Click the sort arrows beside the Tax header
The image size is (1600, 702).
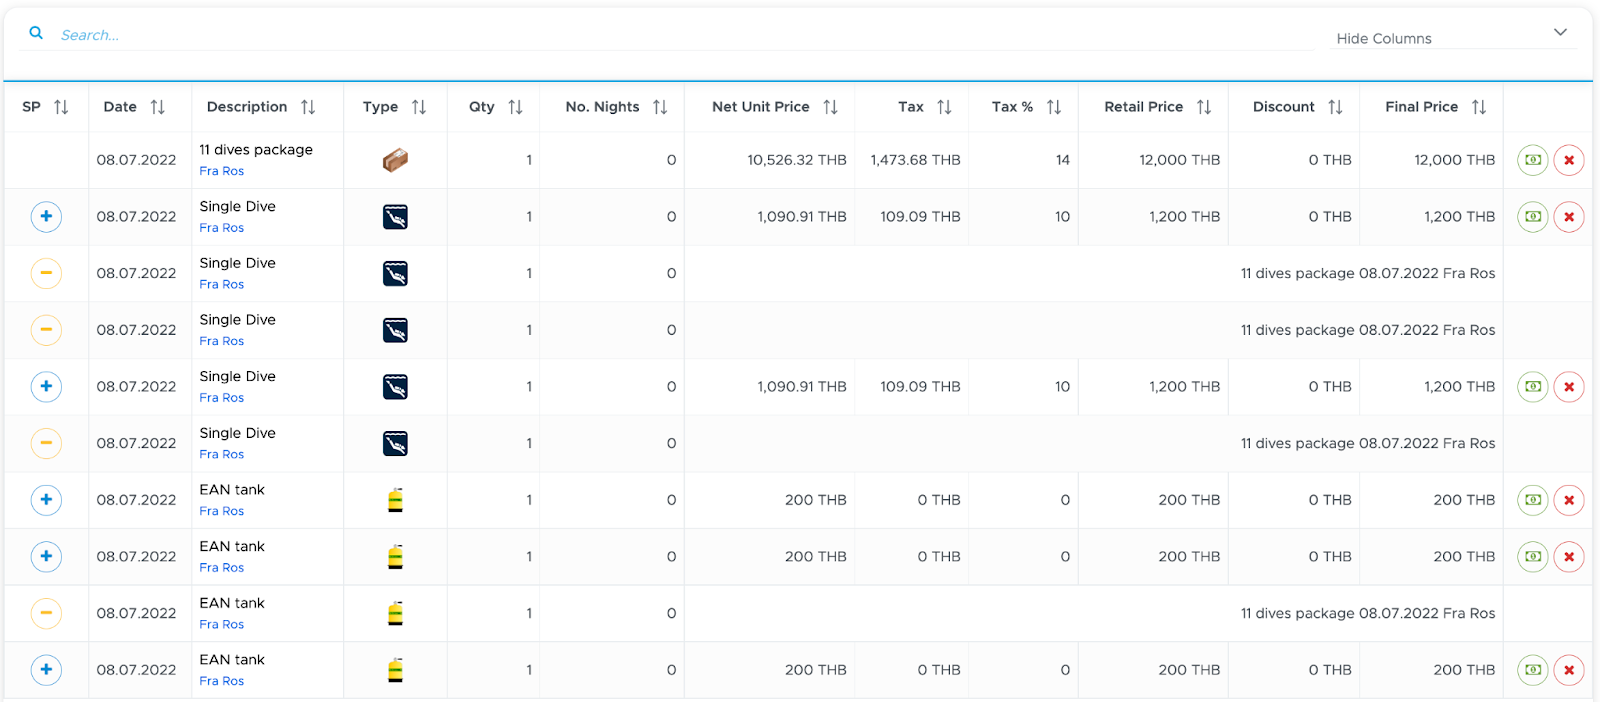pyautogui.click(x=944, y=107)
